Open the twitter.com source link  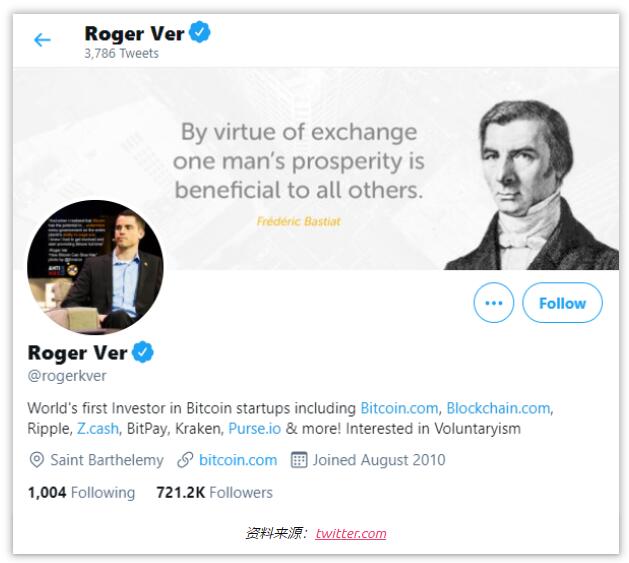pos(350,533)
